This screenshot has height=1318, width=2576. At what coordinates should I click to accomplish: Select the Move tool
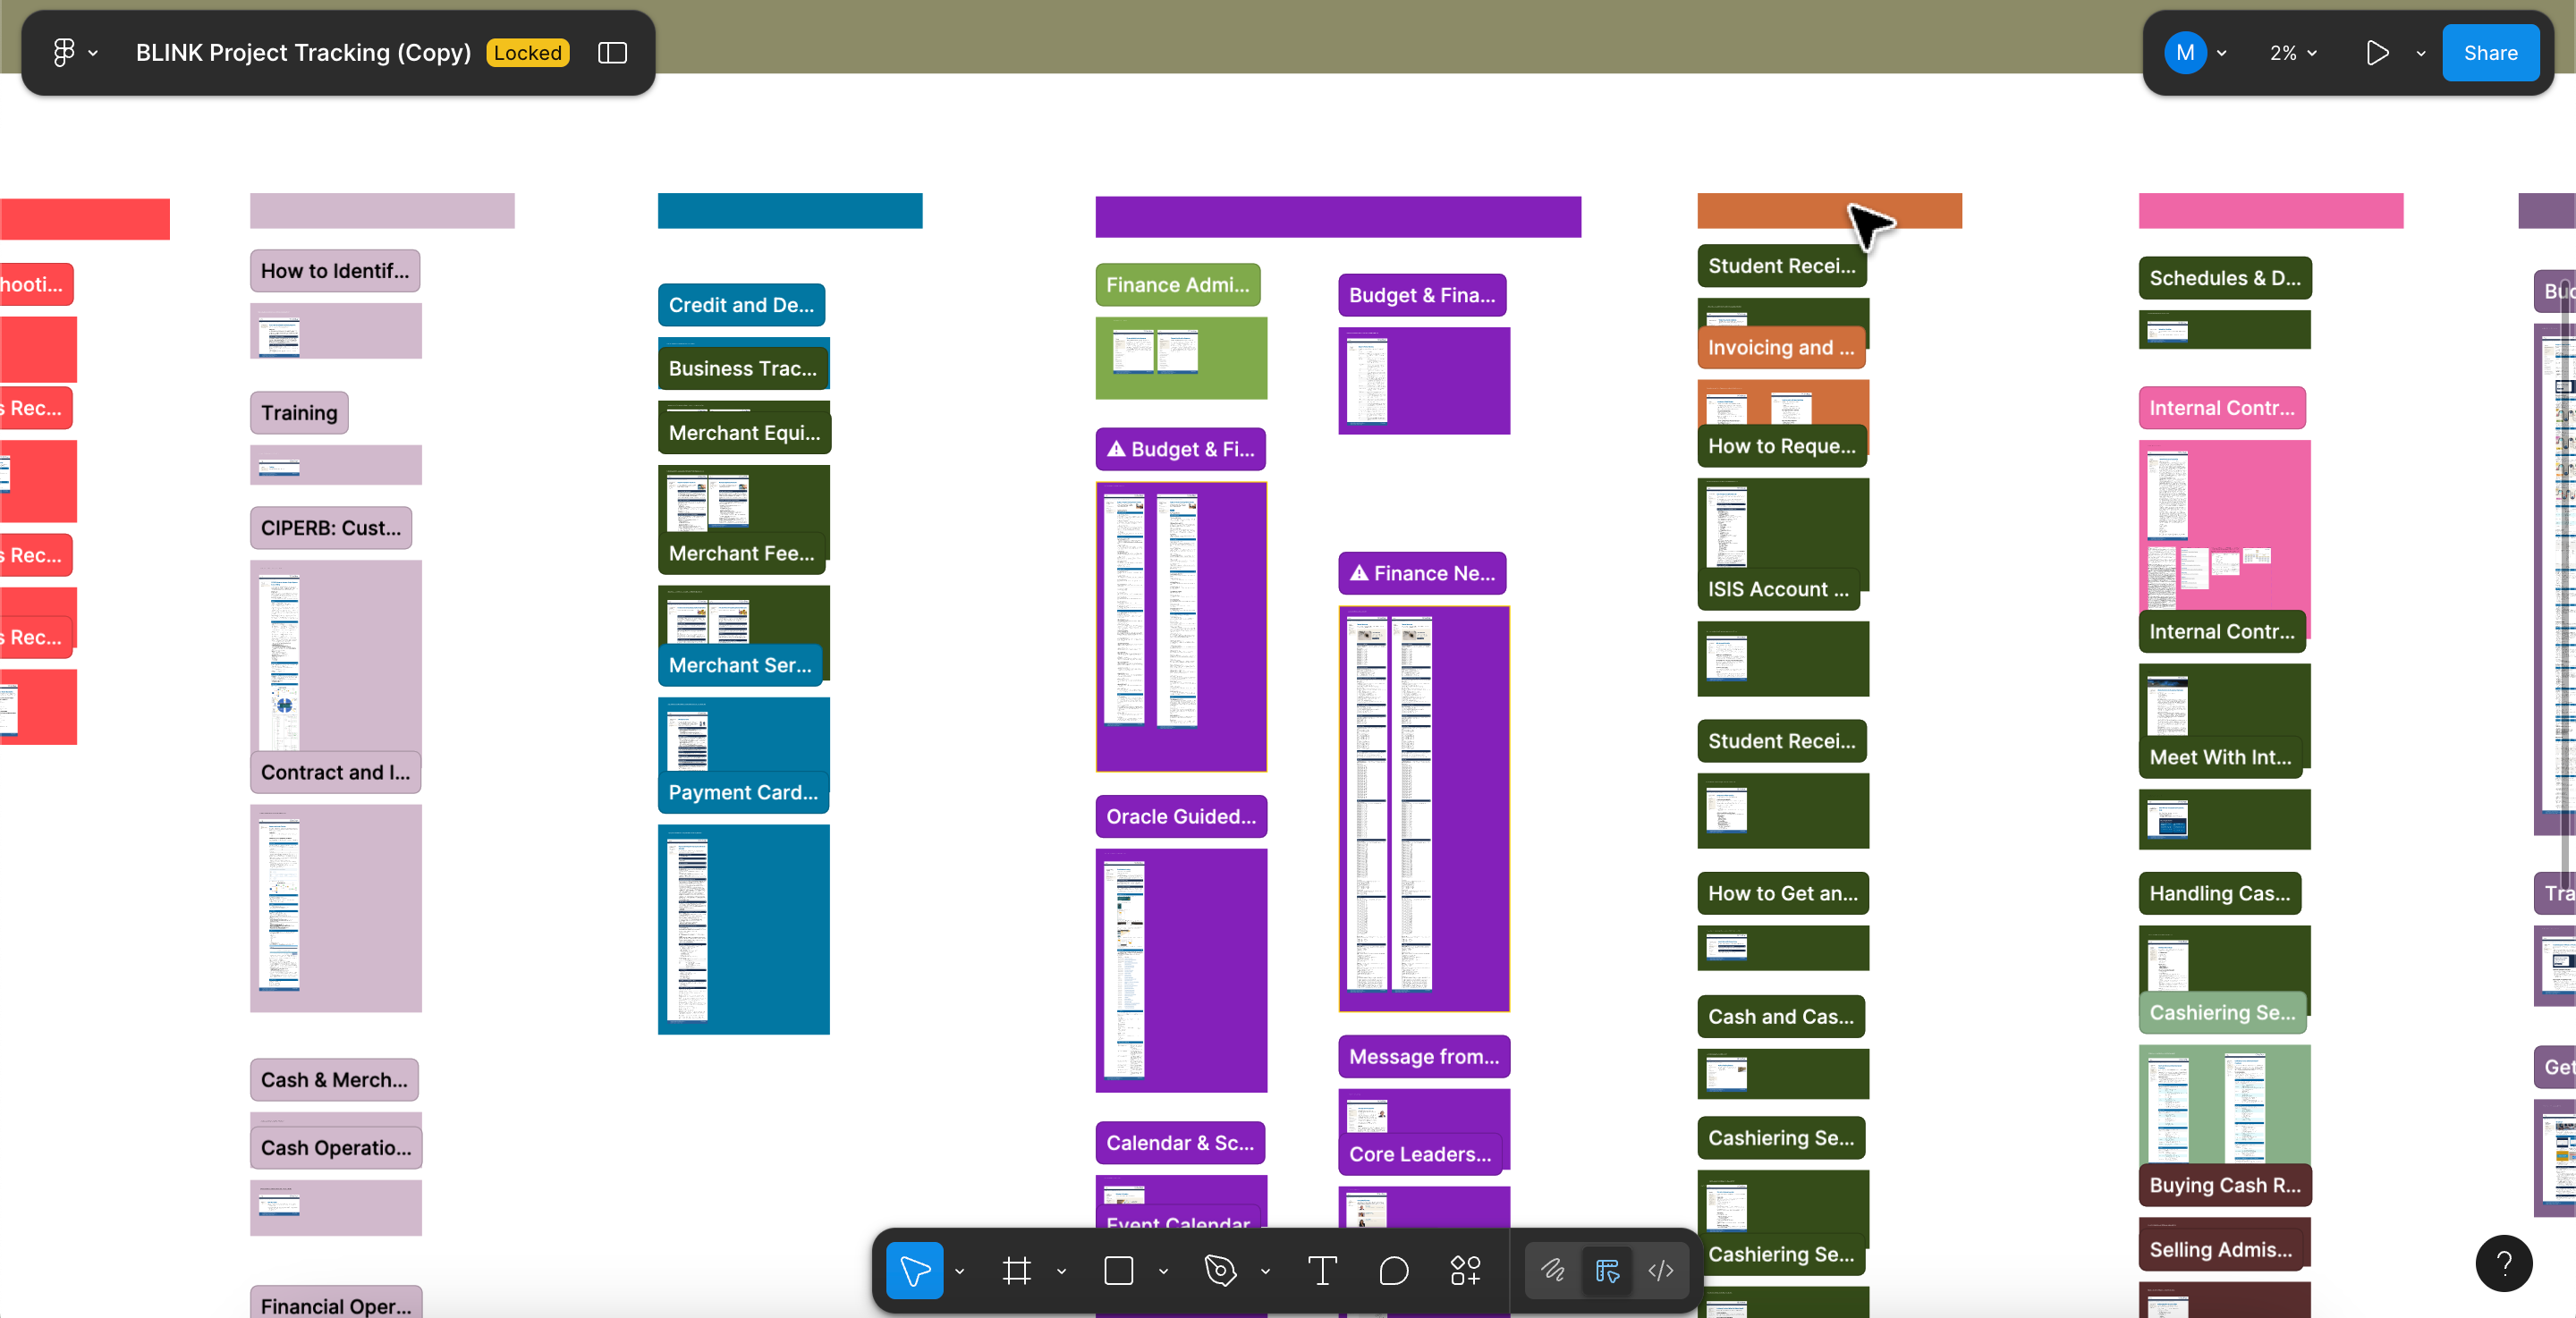[x=914, y=1270]
